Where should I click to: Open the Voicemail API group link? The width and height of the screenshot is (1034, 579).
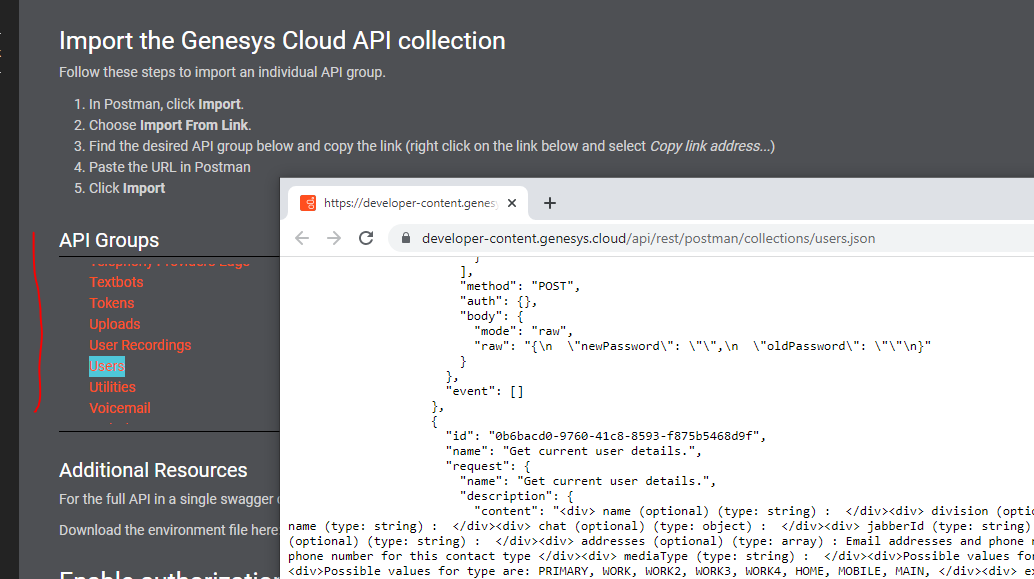click(119, 407)
